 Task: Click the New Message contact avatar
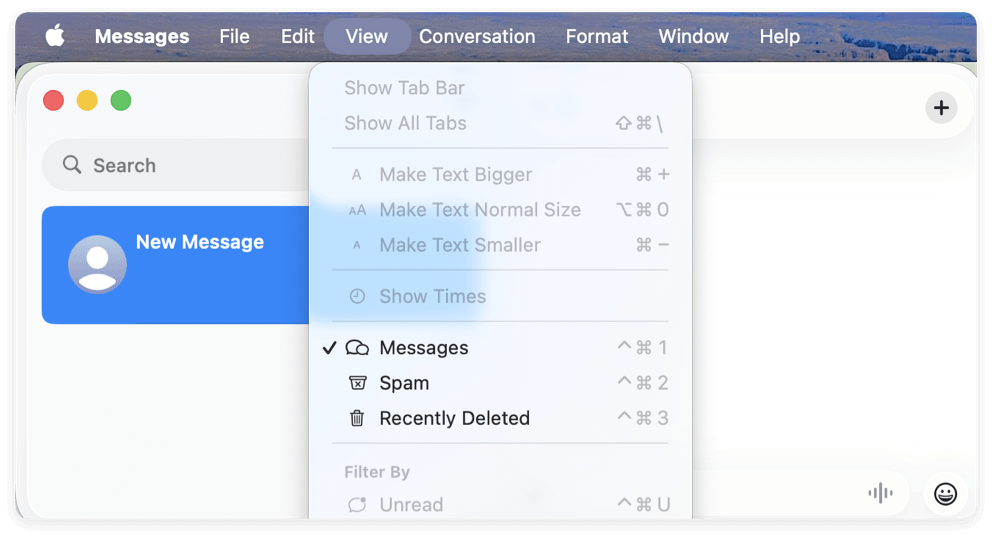(97, 265)
